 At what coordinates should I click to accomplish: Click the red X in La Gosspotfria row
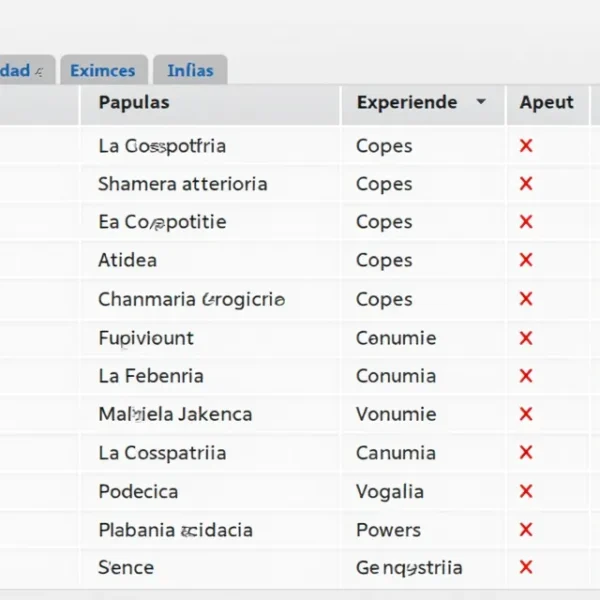click(526, 146)
